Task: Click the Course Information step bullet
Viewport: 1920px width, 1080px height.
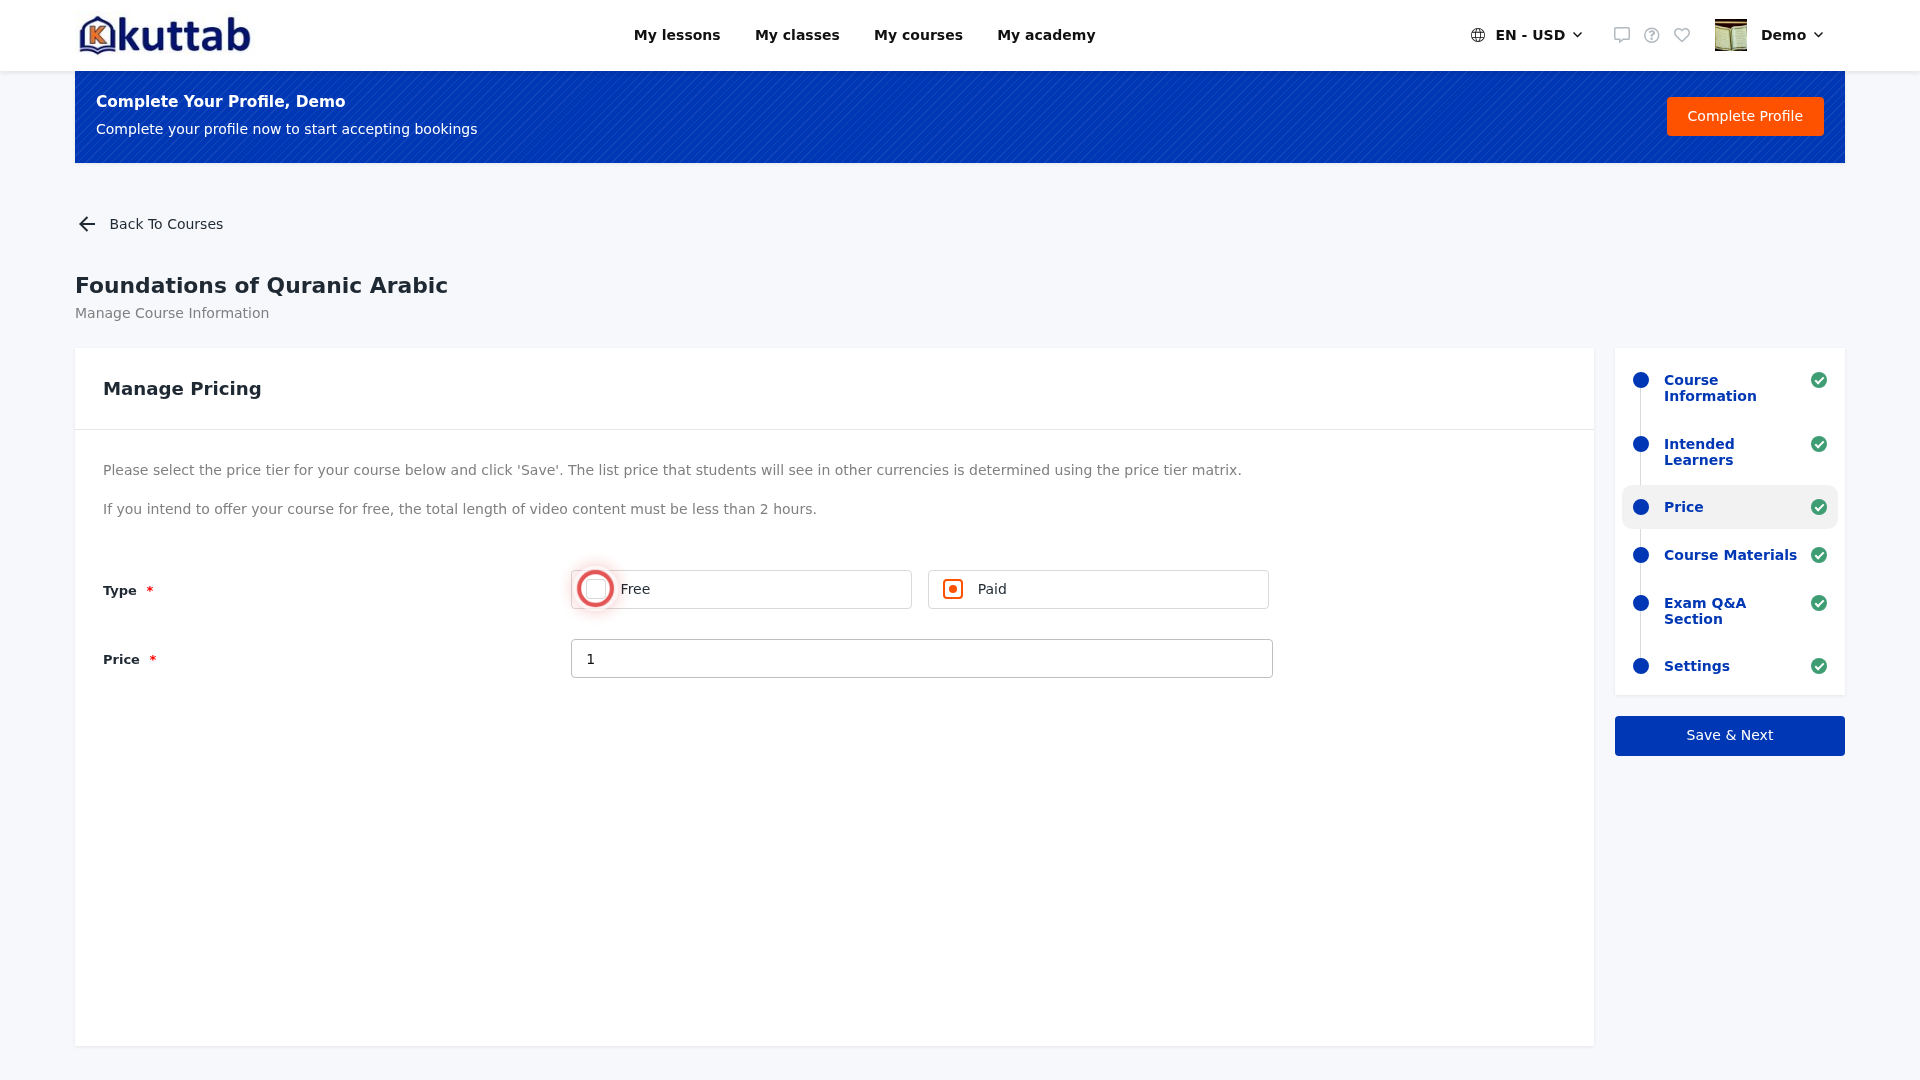Action: point(1641,380)
